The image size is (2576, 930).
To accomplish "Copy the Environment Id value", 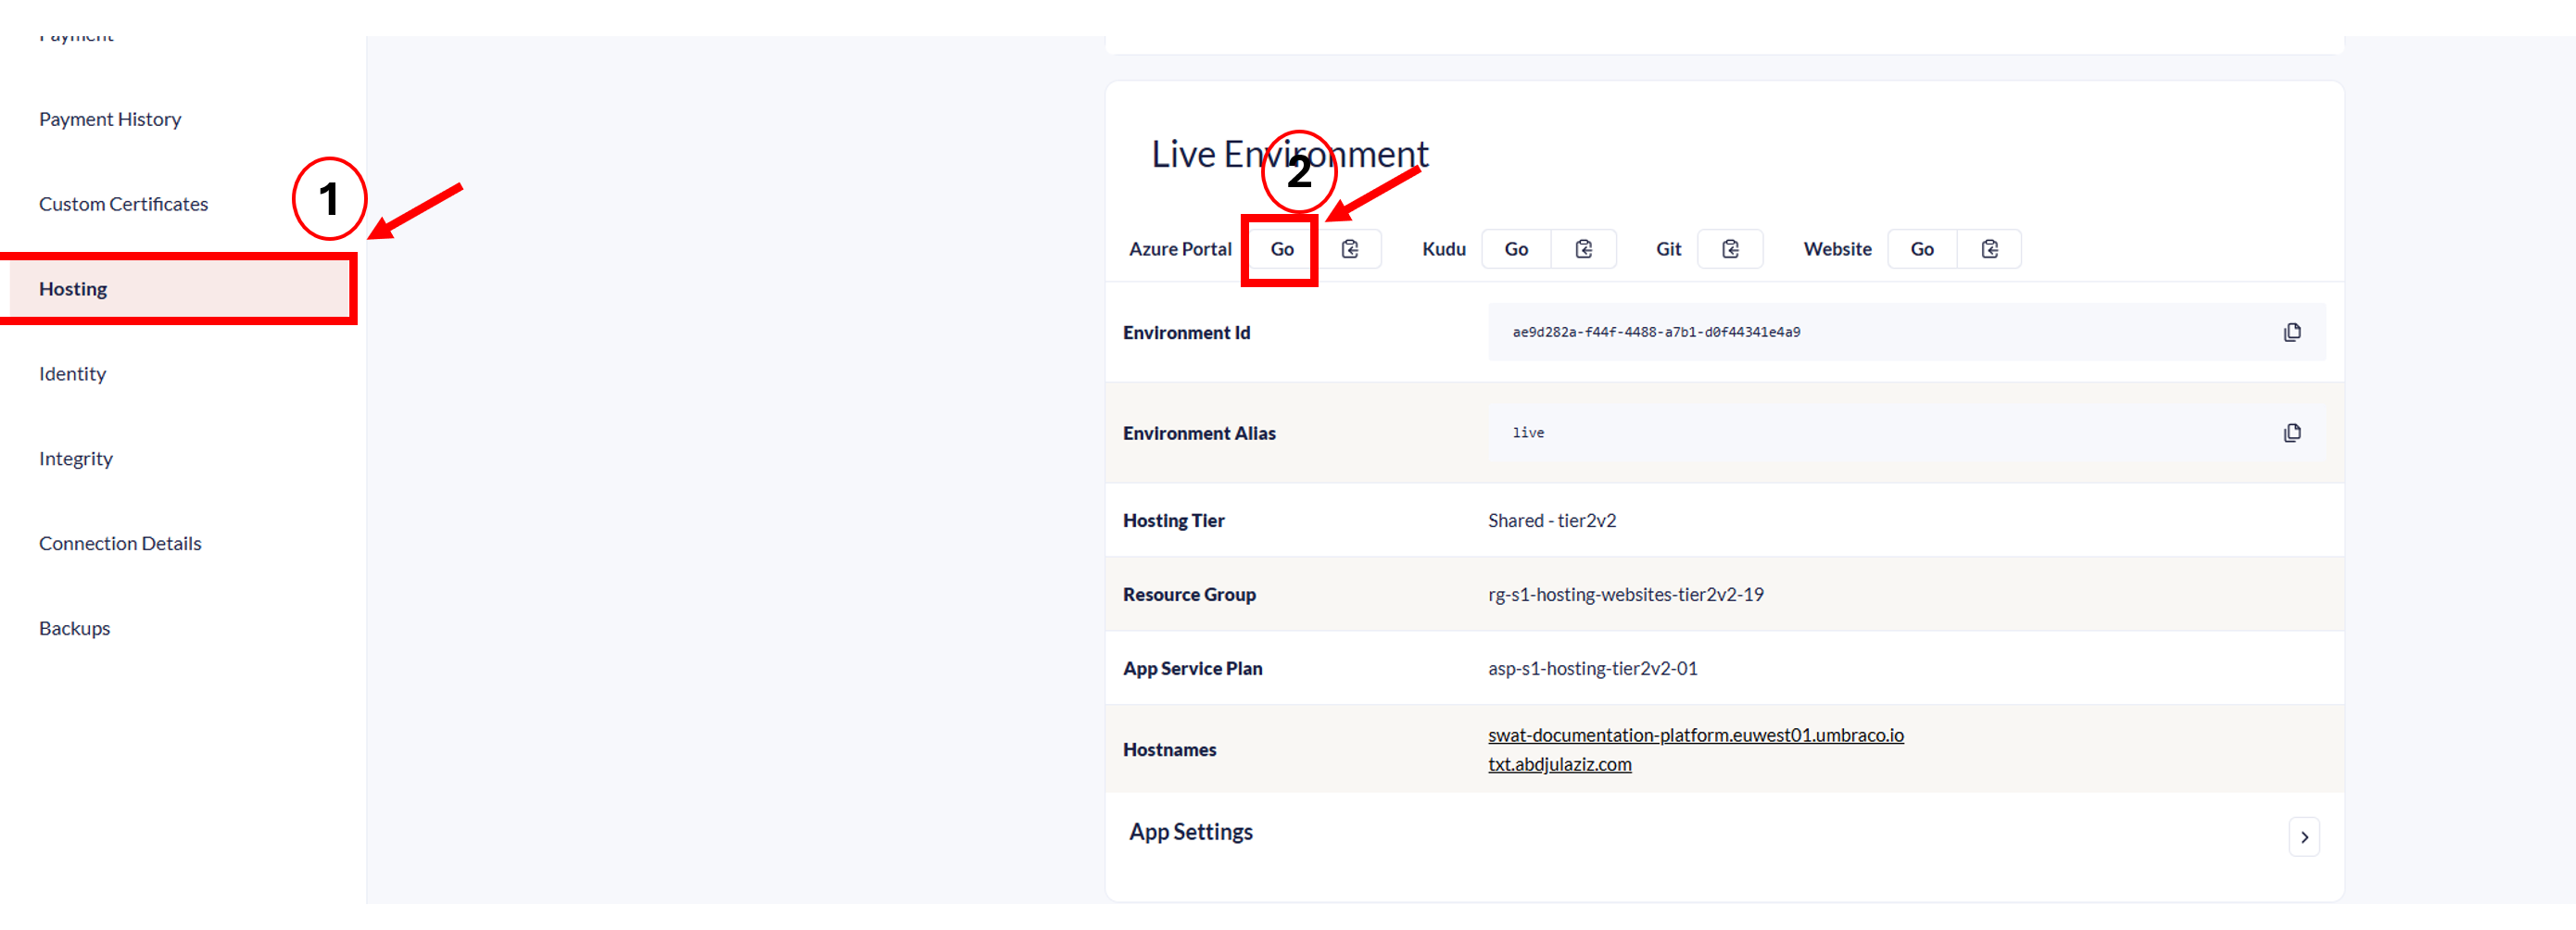I will 2292,332.
